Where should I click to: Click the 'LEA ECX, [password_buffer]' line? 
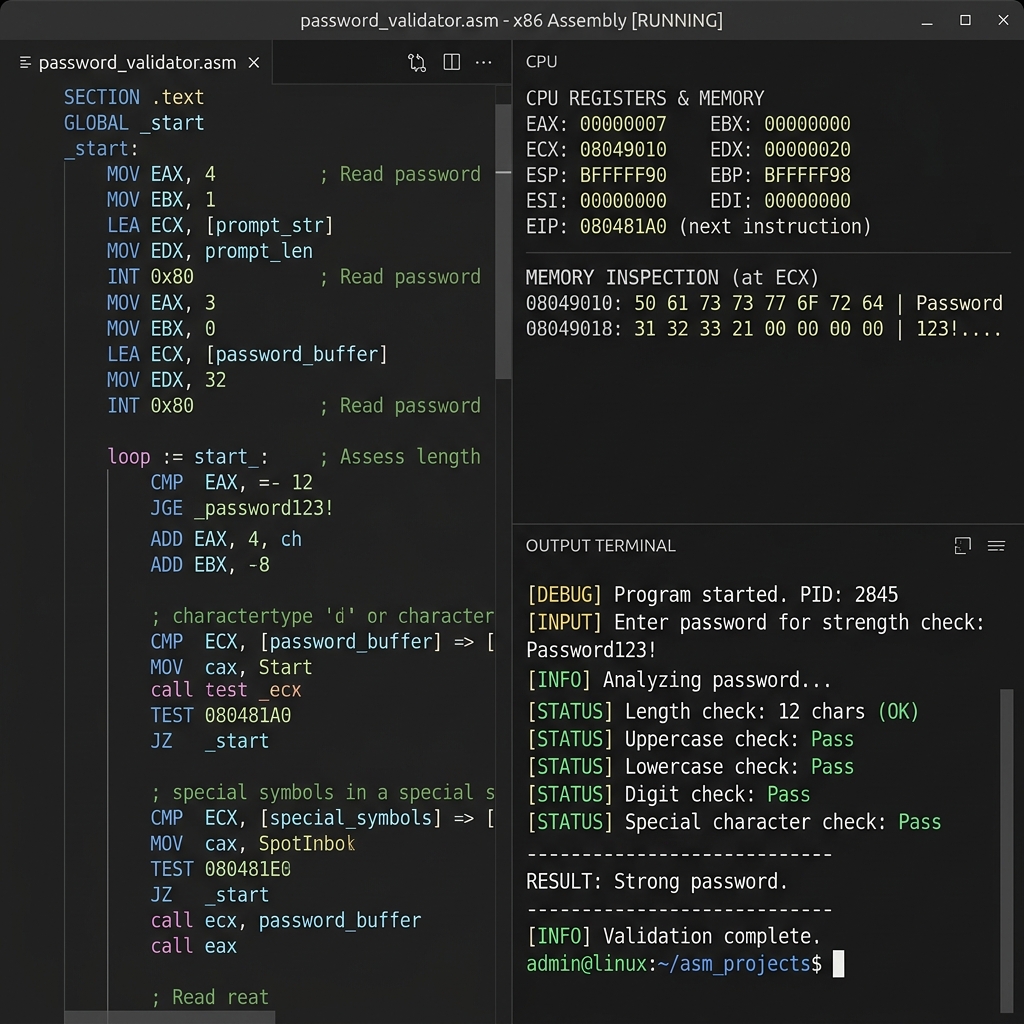point(247,354)
